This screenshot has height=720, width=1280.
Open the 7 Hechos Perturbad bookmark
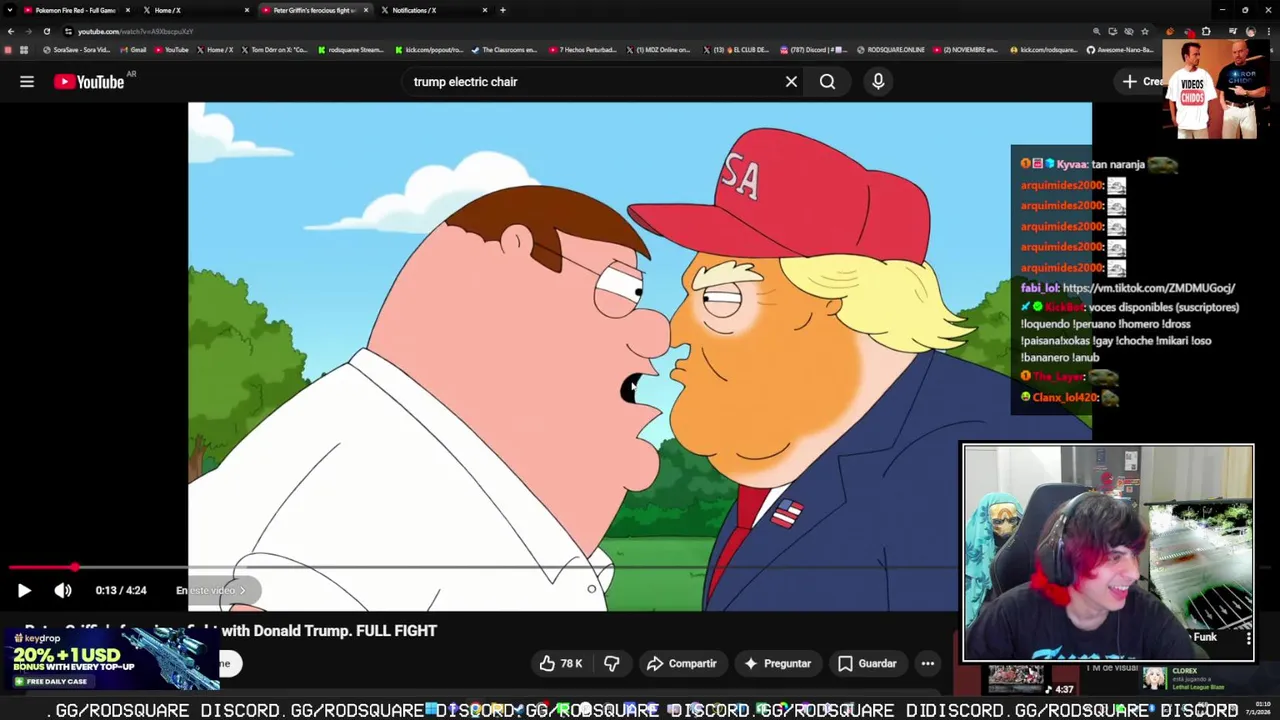pyautogui.click(x=582, y=50)
